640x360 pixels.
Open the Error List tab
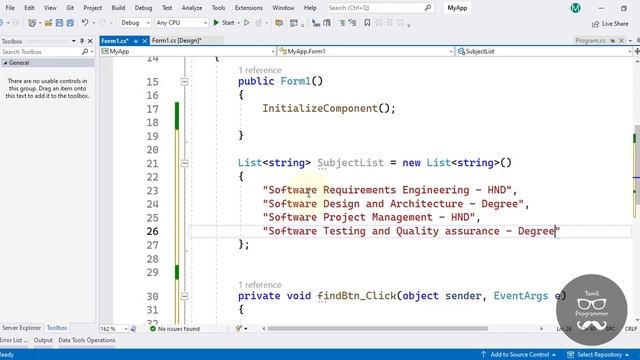tap(14, 340)
